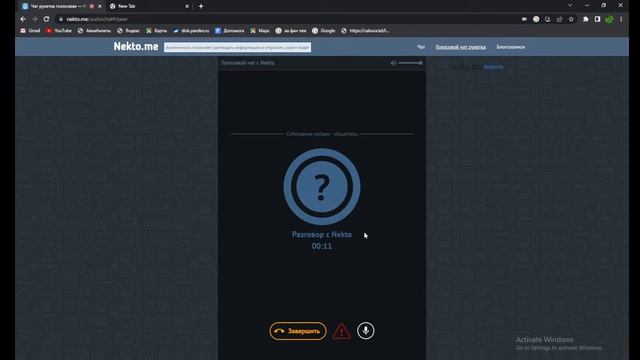The width and height of the screenshot is (640, 360).
Task: Open the Голосовой чат рулетка link
Action: [460, 47]
